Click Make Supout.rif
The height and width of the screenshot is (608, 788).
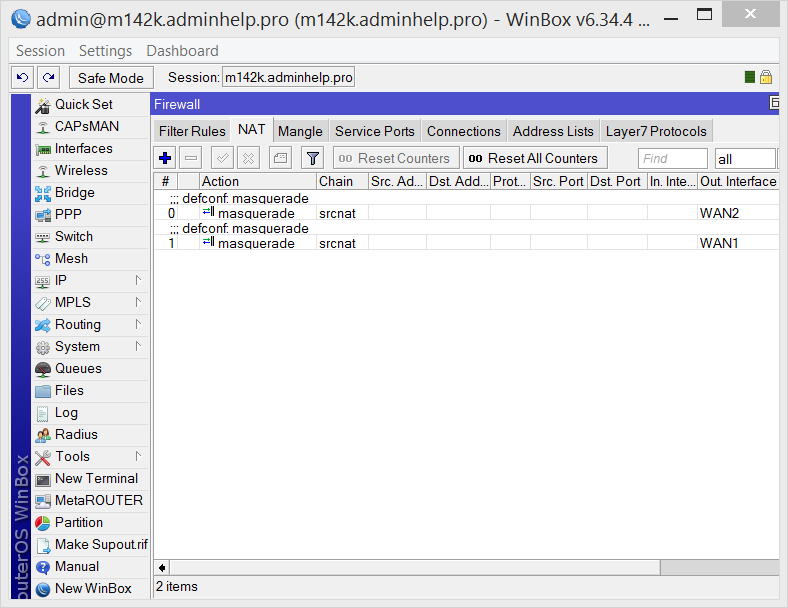point(91,545)
